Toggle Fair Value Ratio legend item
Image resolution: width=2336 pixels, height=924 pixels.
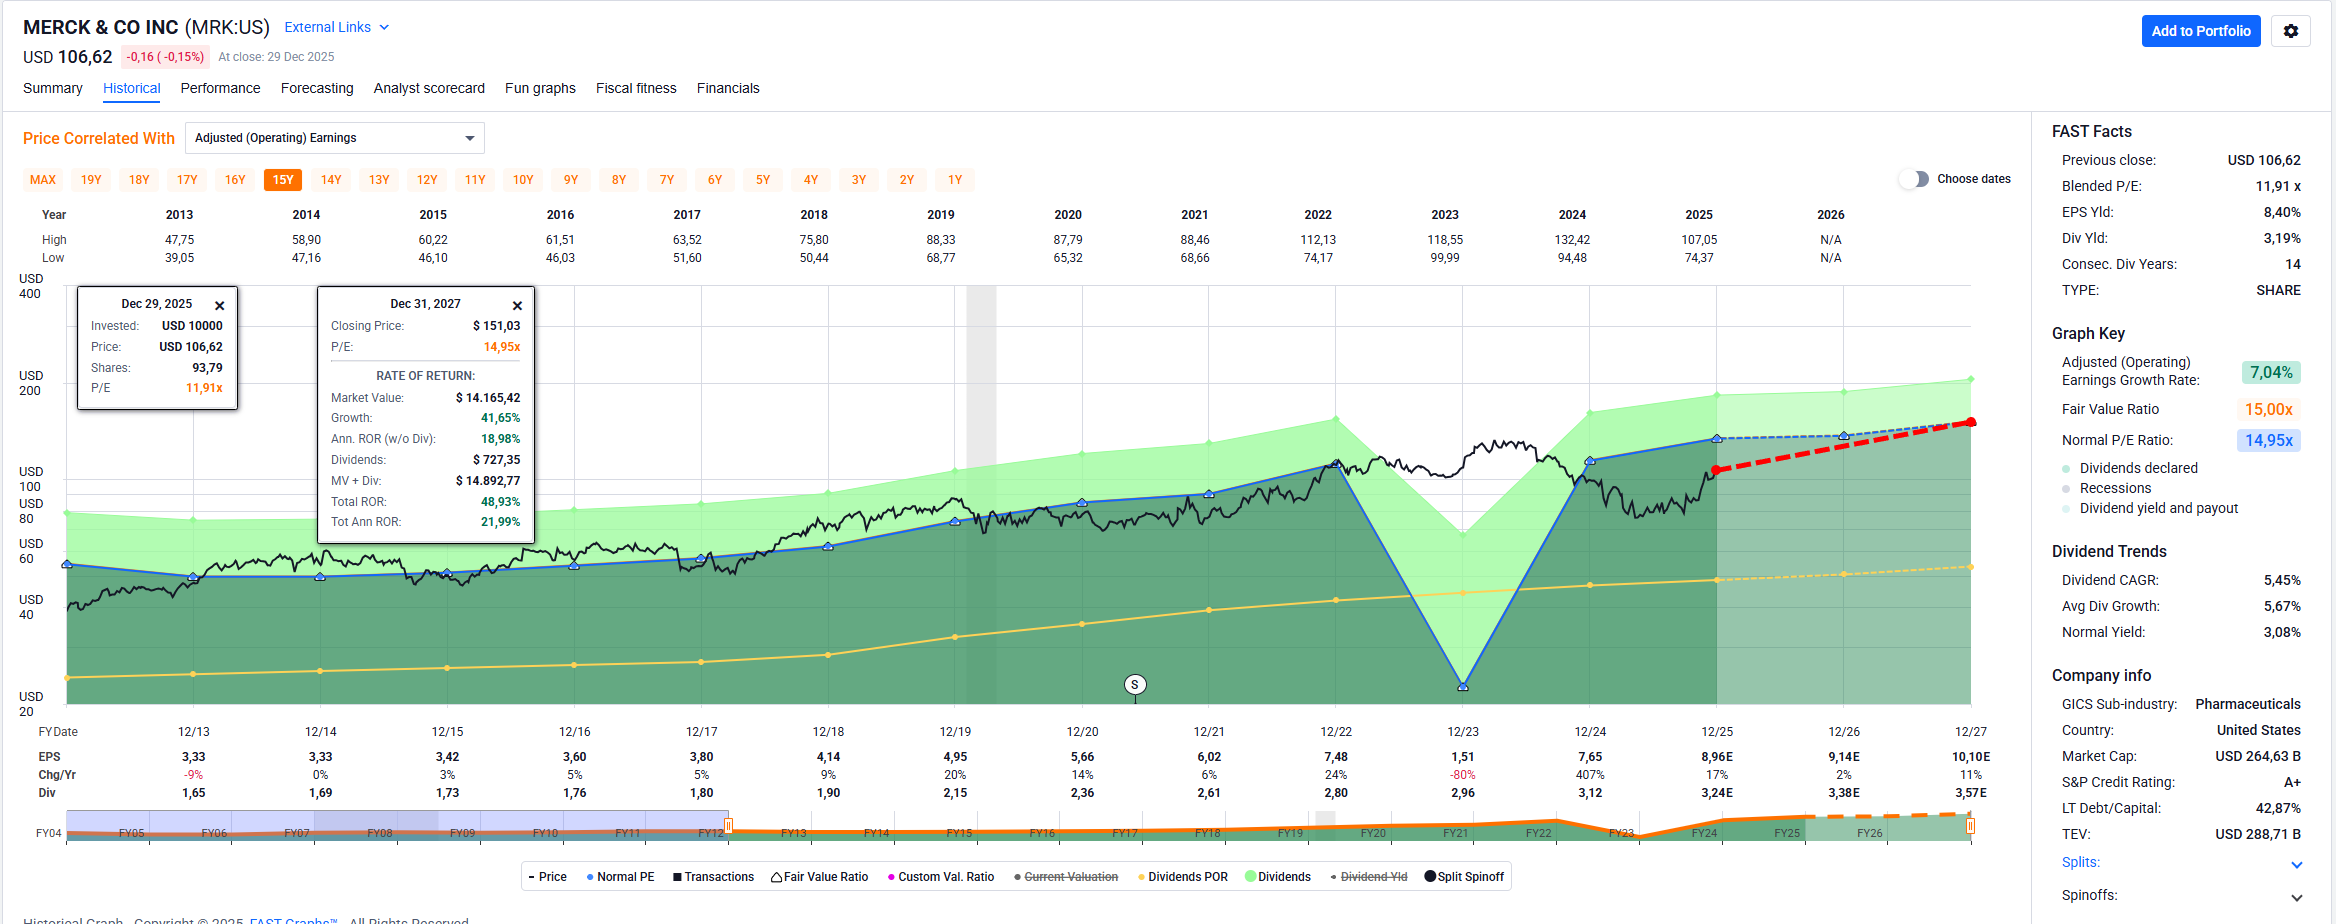[819, 877]
